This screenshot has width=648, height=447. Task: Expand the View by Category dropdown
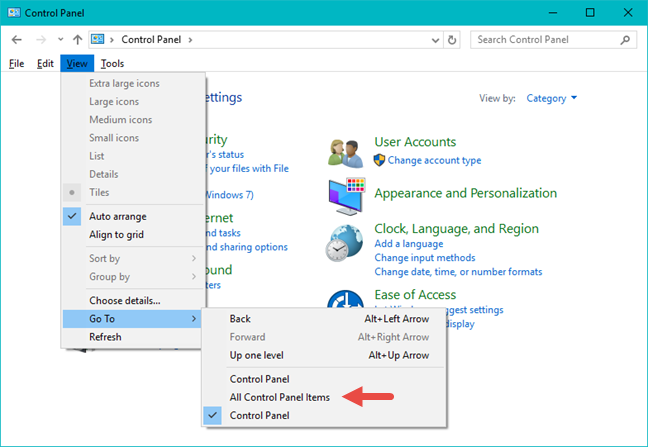pos(553,98)
